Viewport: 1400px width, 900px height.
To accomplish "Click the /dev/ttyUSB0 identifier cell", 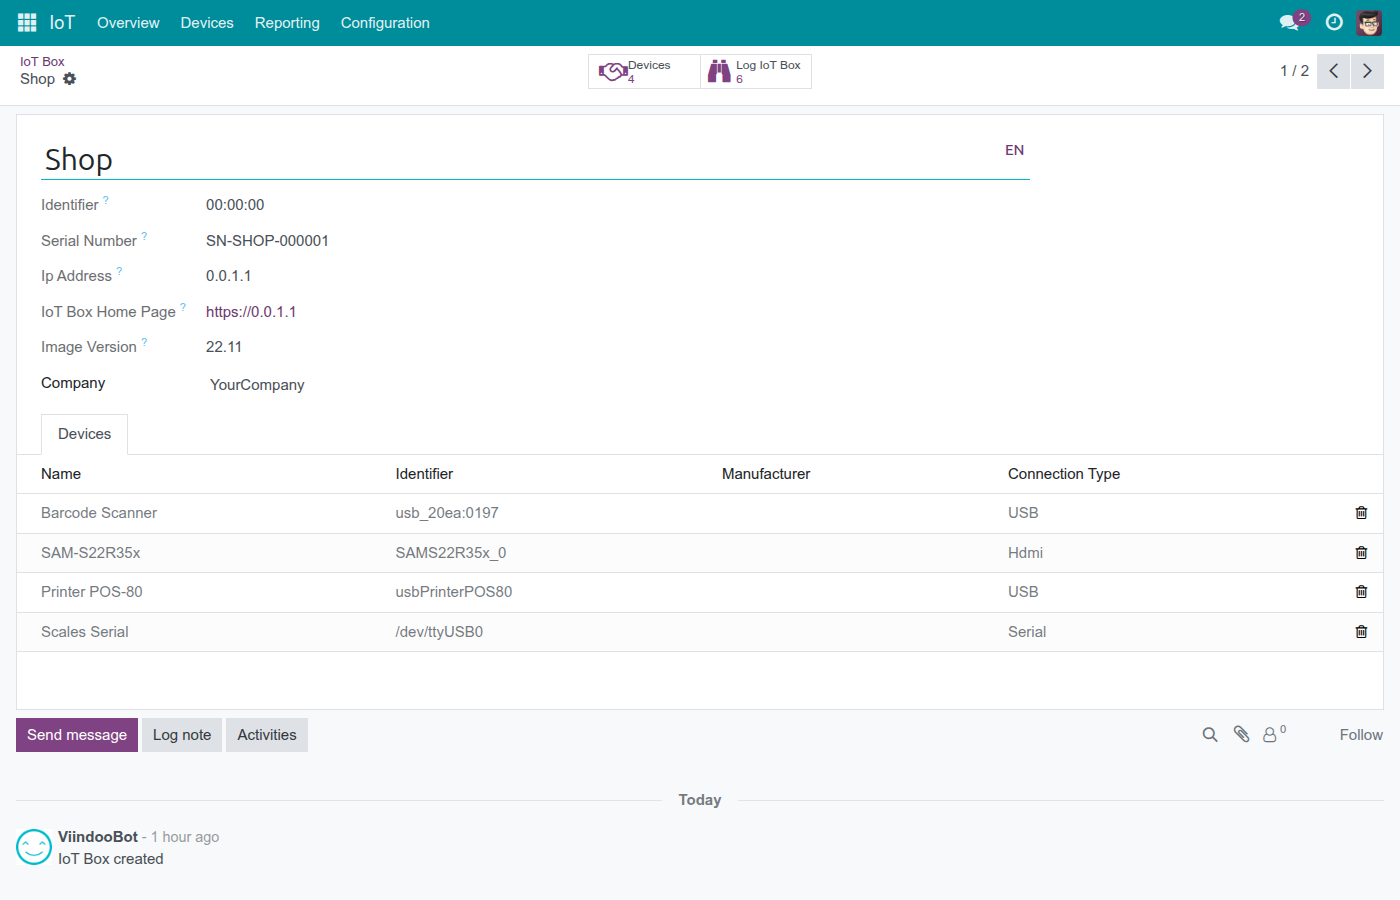I will tap(439, 632).
